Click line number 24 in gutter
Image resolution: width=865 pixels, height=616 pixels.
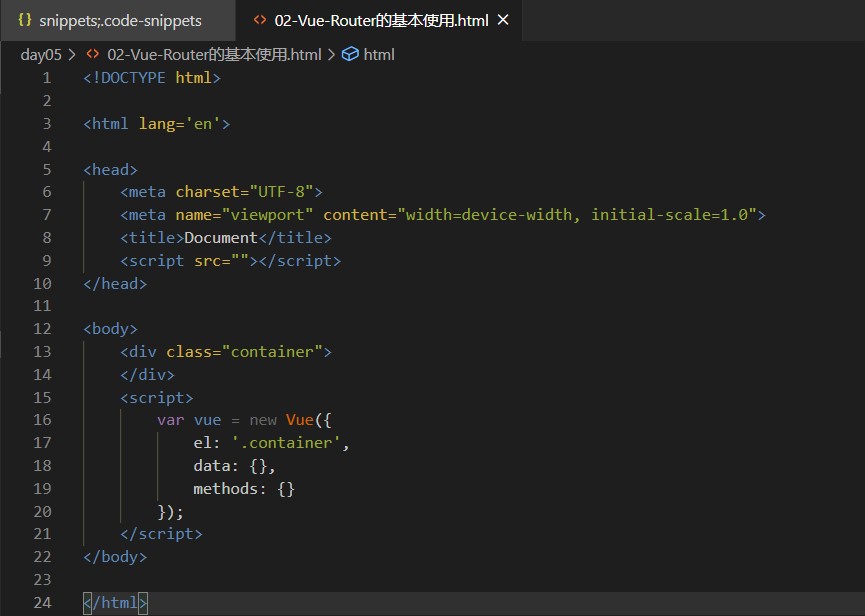[x=42, y=603]
